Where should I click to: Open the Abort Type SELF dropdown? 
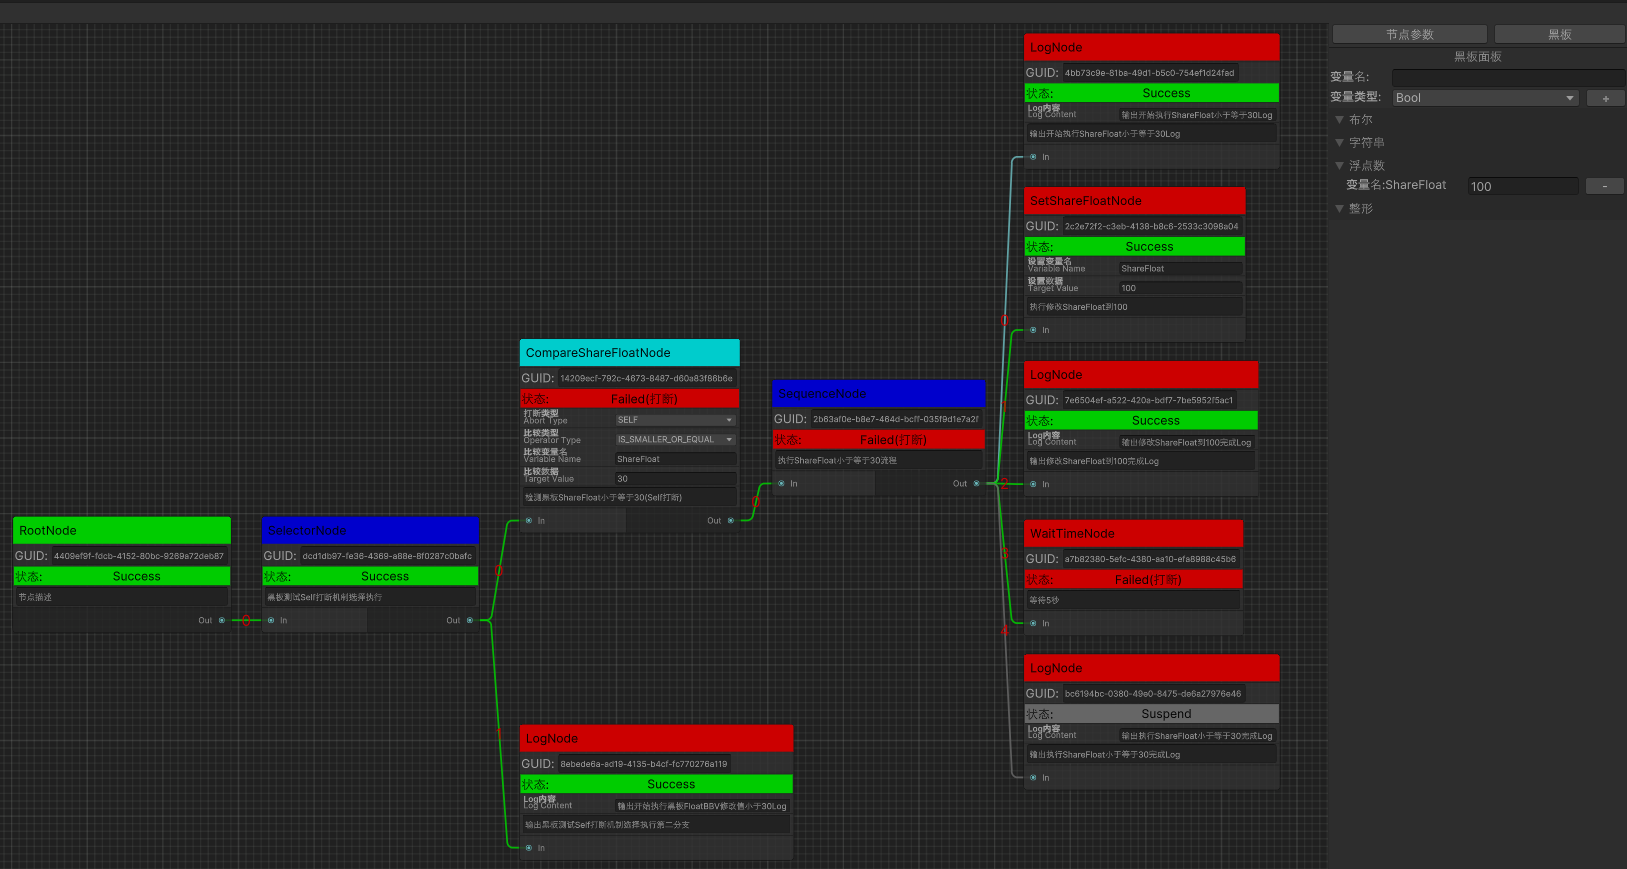[675, 420]
